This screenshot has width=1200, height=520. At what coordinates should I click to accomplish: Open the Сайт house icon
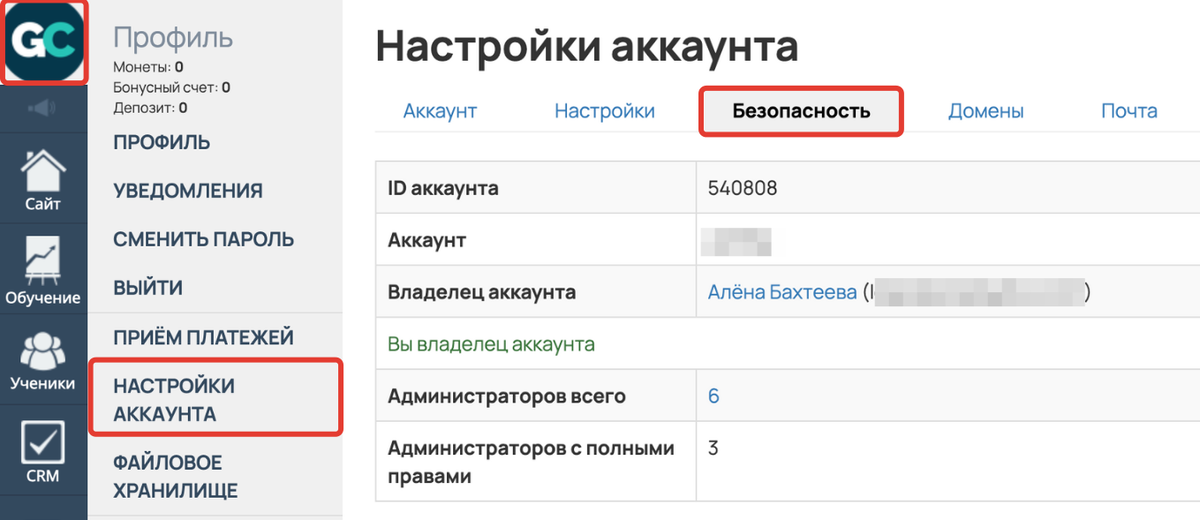[44, 180]
